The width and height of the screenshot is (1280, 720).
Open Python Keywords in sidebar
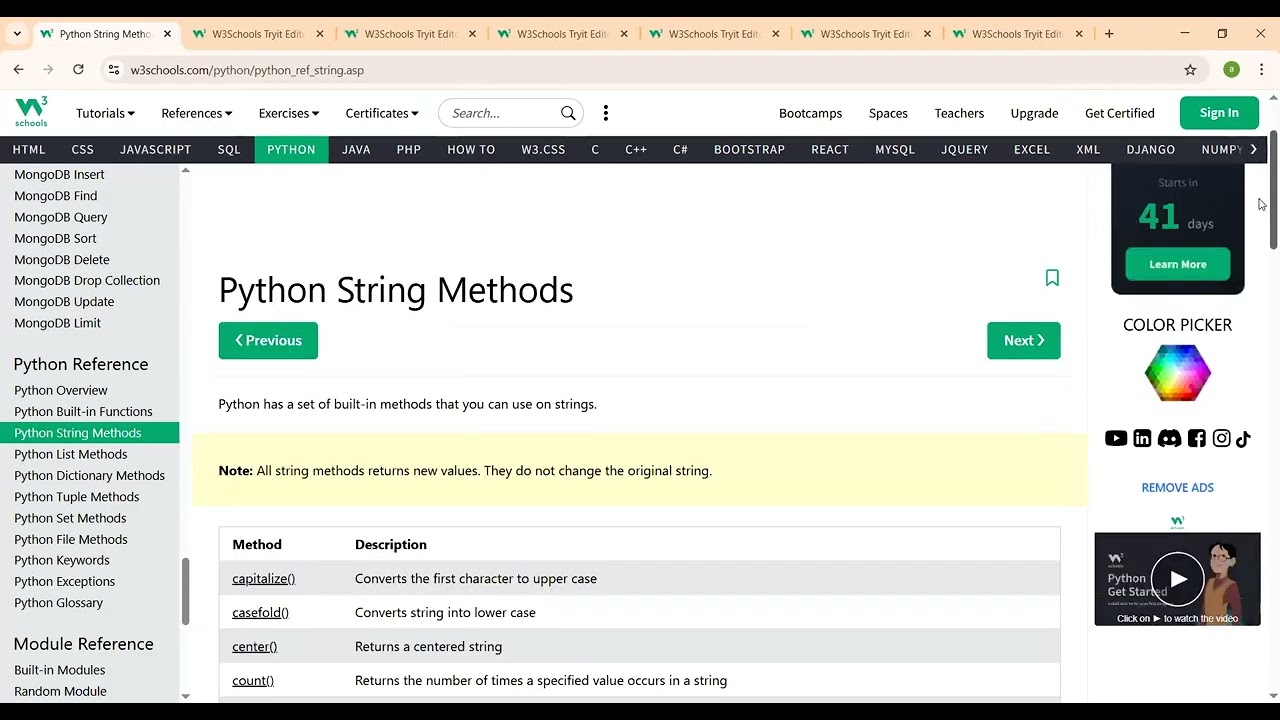point(62,561)
